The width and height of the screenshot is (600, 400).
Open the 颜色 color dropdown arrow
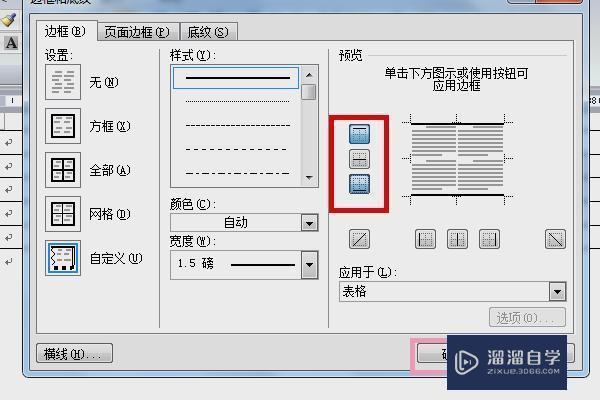(x=309, y=223)
